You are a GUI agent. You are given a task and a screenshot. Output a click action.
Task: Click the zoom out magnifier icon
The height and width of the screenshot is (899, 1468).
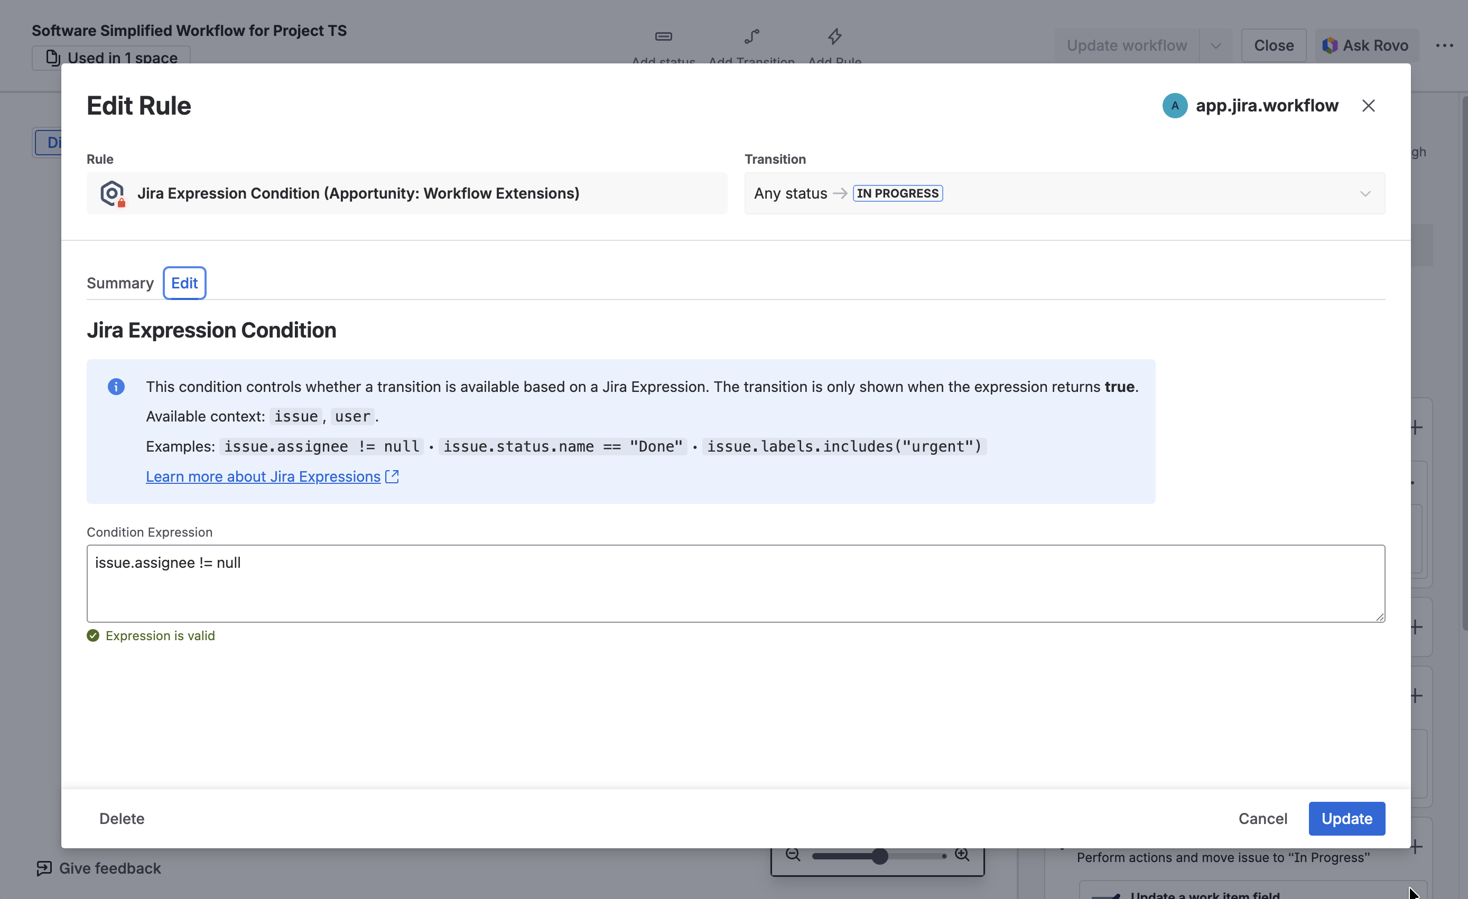click(x=793, y=855)
